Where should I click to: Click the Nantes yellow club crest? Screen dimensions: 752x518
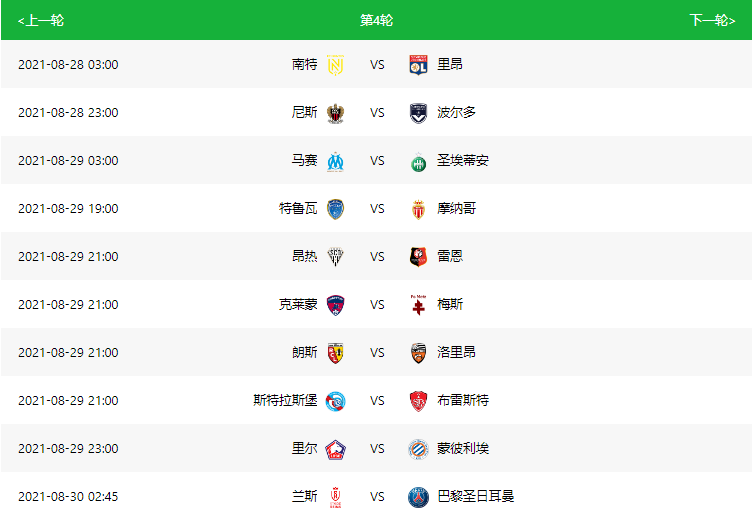pos(335,65)
